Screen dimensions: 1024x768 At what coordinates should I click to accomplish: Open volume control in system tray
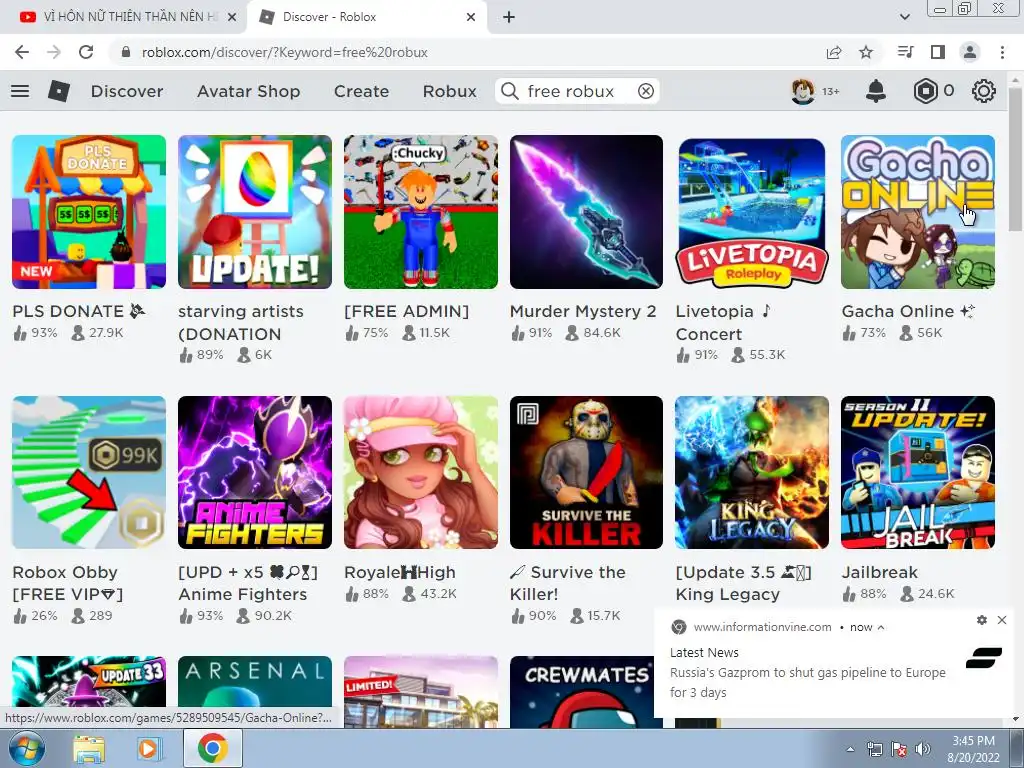(x=923, y=749)
